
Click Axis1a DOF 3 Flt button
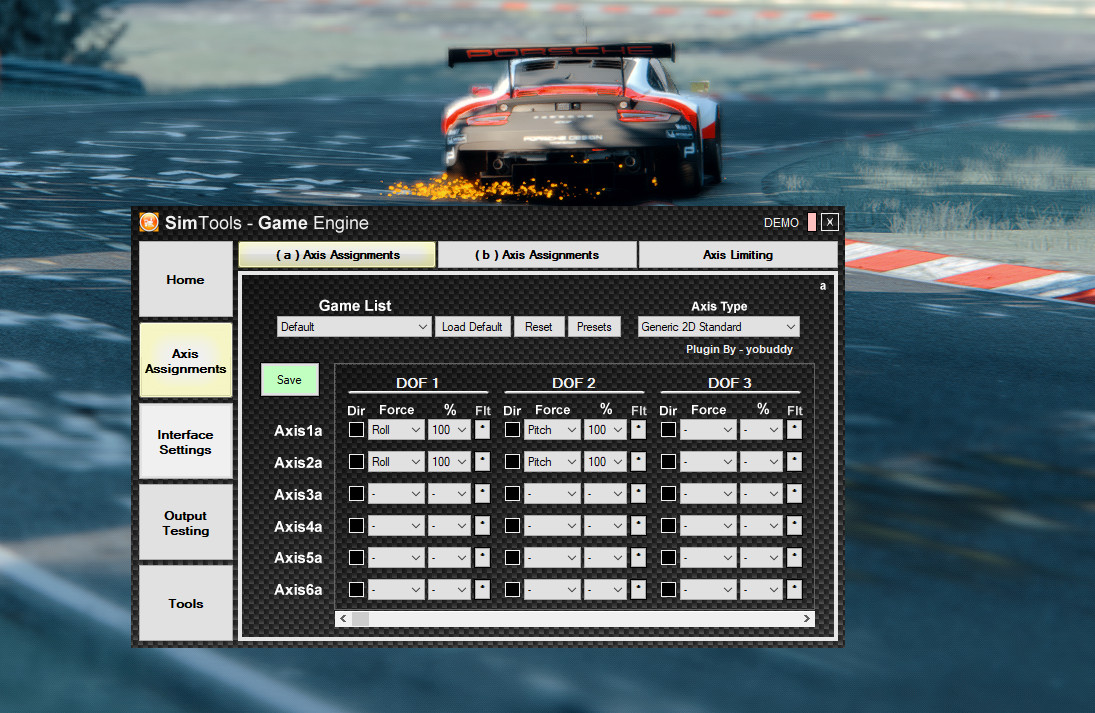pos(795,429)
